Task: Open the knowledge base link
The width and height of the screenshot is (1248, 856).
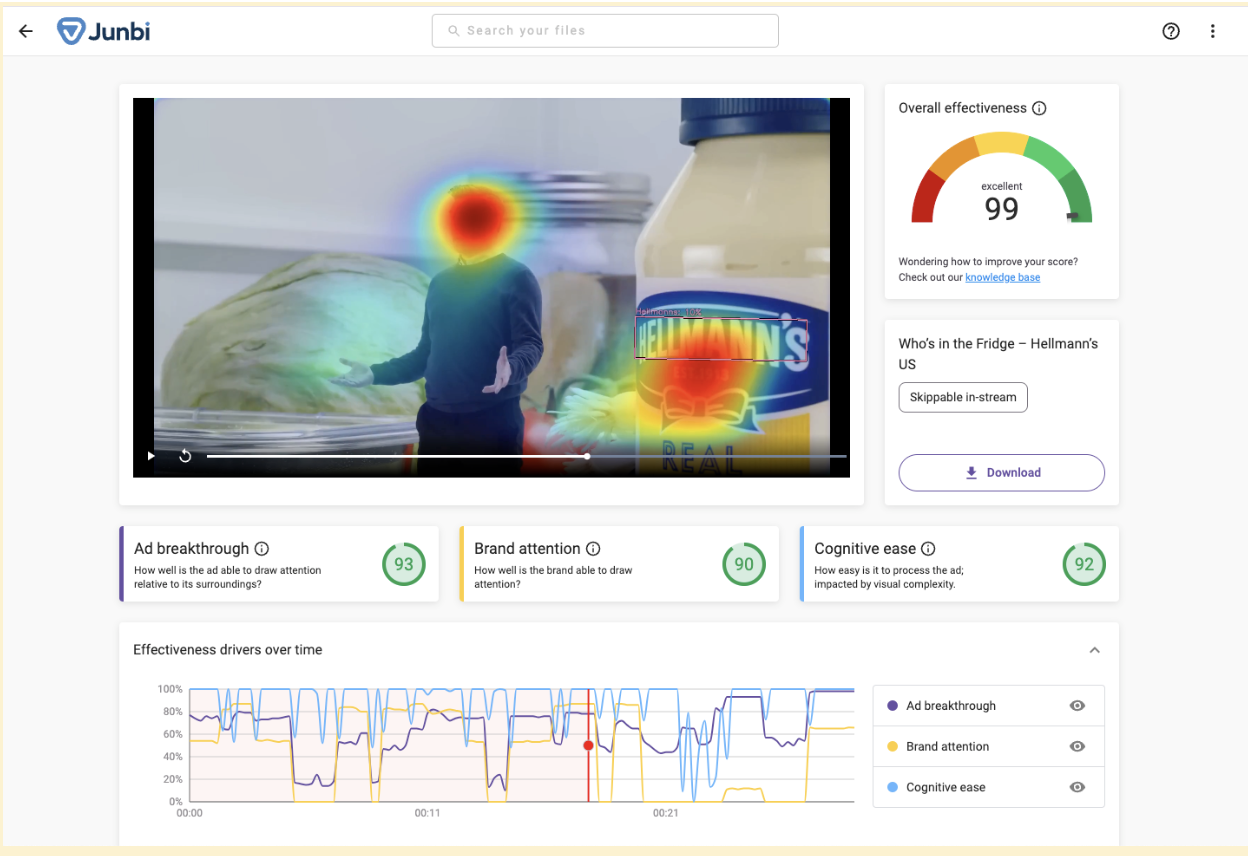Action: (1002, 278)
